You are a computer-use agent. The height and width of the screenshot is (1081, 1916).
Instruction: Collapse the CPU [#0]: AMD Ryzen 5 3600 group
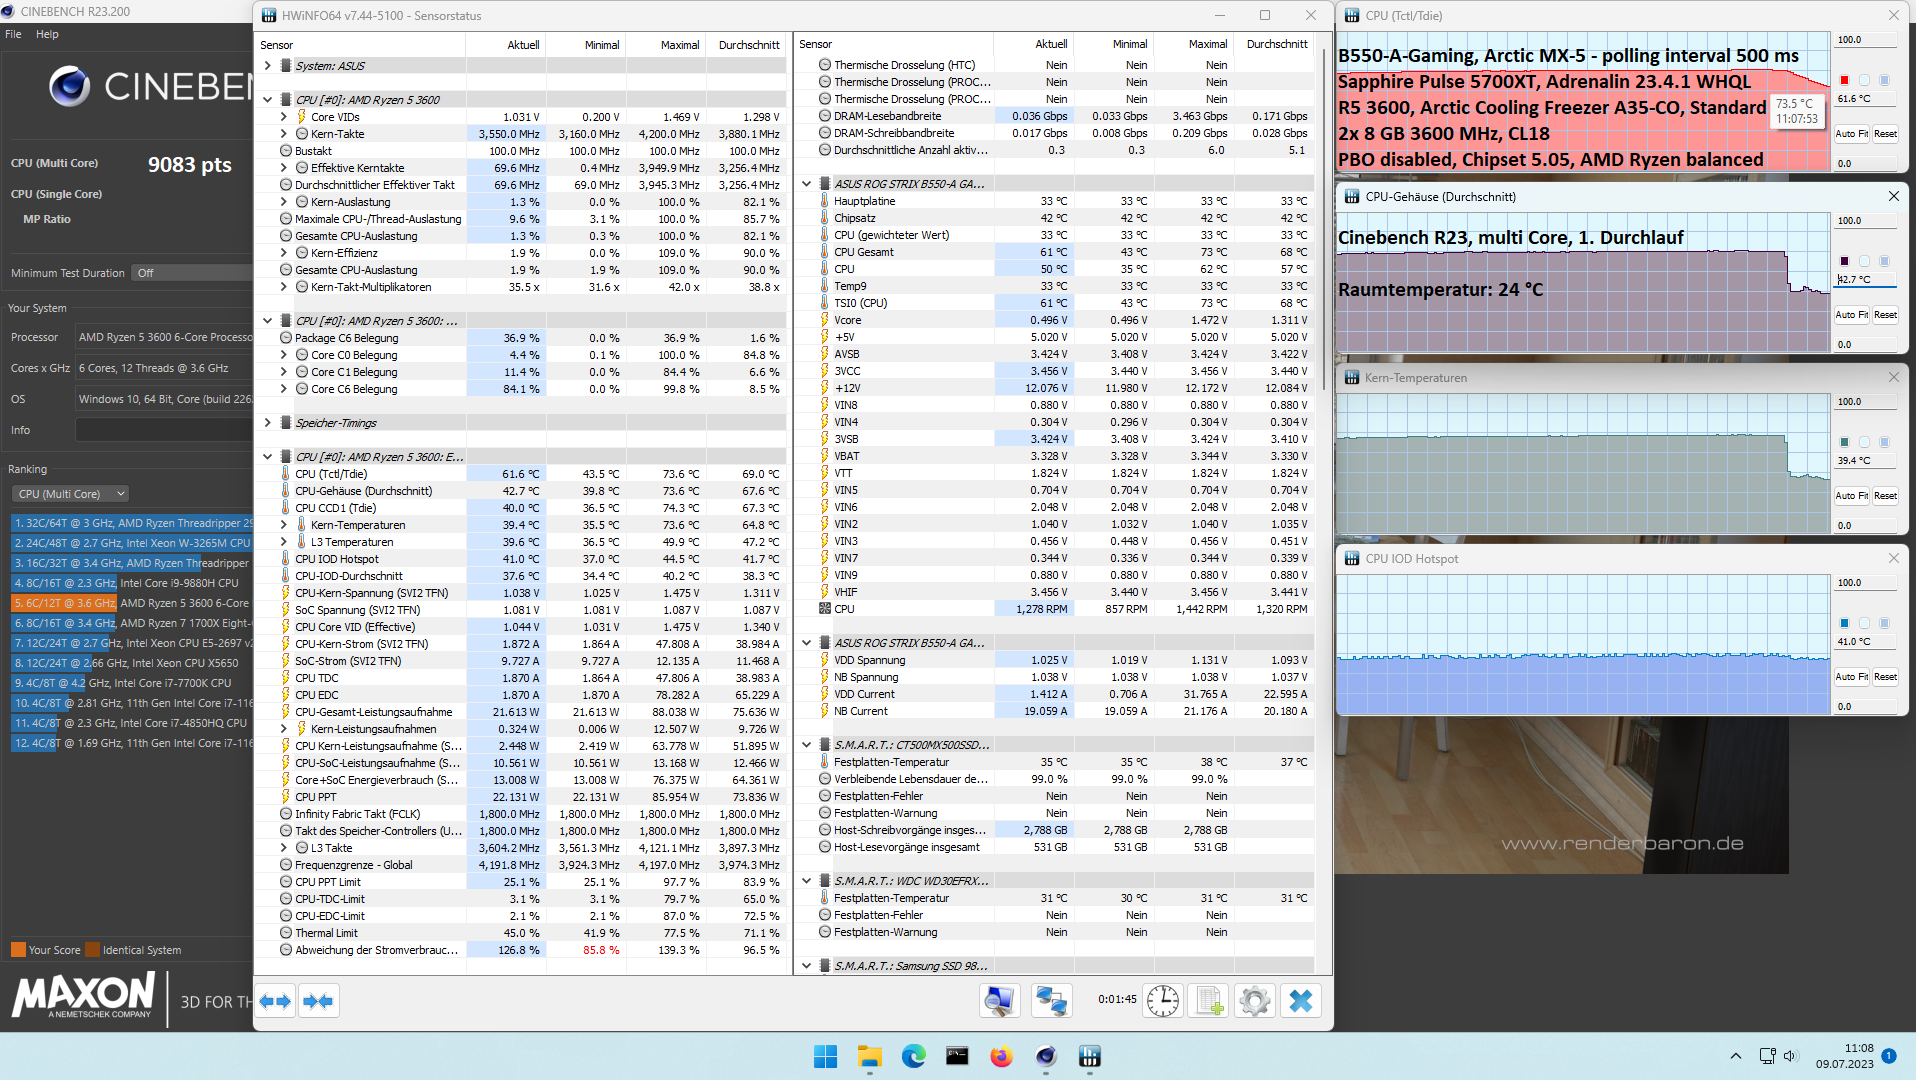coord(267,100)
